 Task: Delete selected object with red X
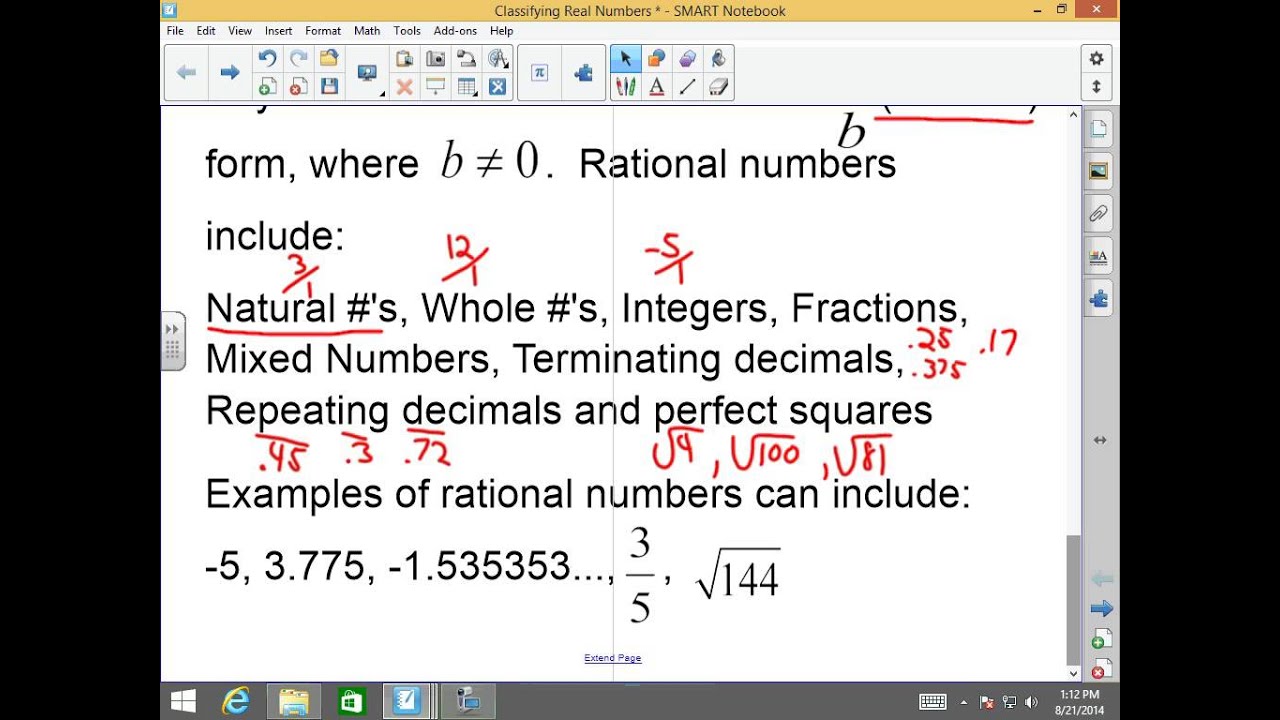click(x=404, y=87)
